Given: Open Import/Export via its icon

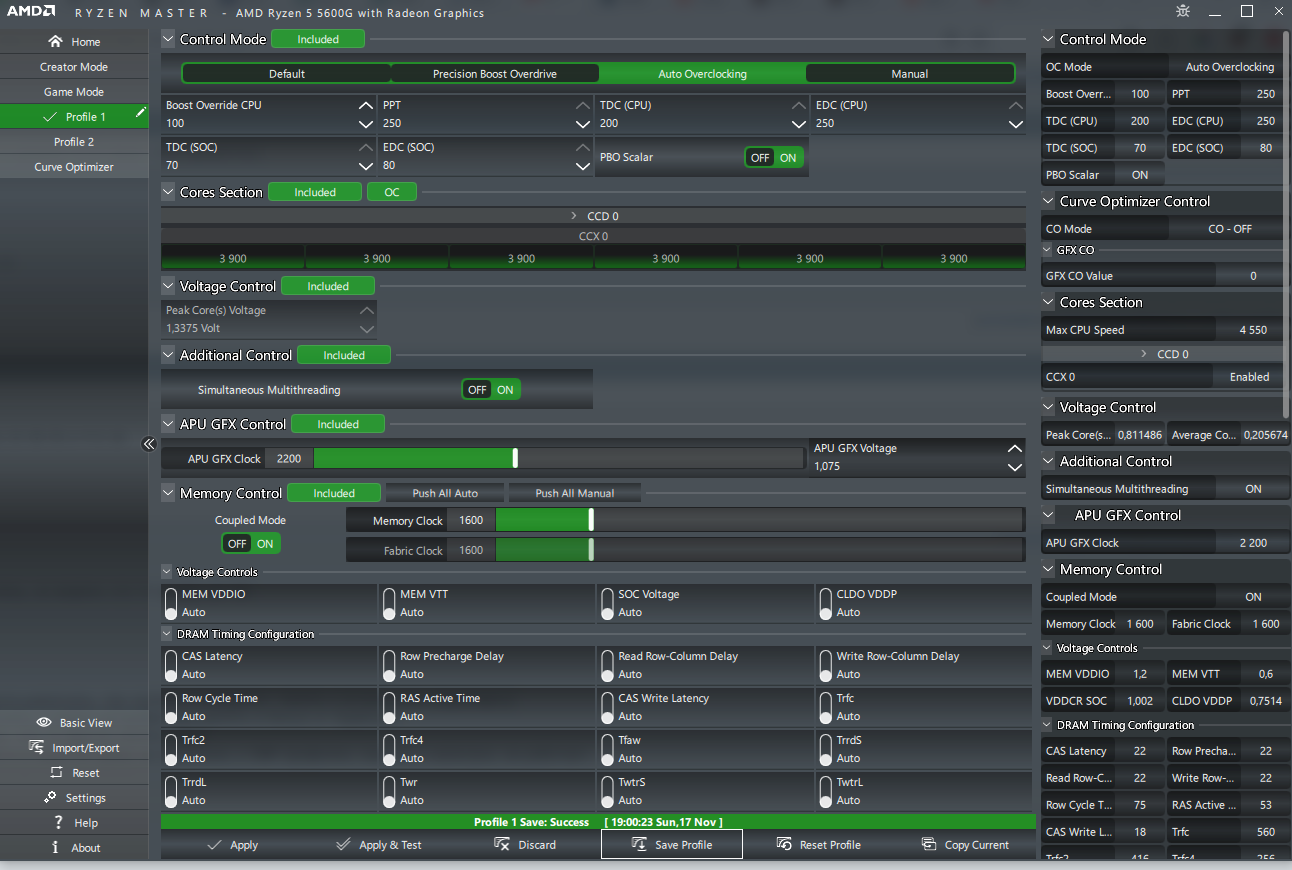Looking at the screenshot, I should (x=37, y=747).
